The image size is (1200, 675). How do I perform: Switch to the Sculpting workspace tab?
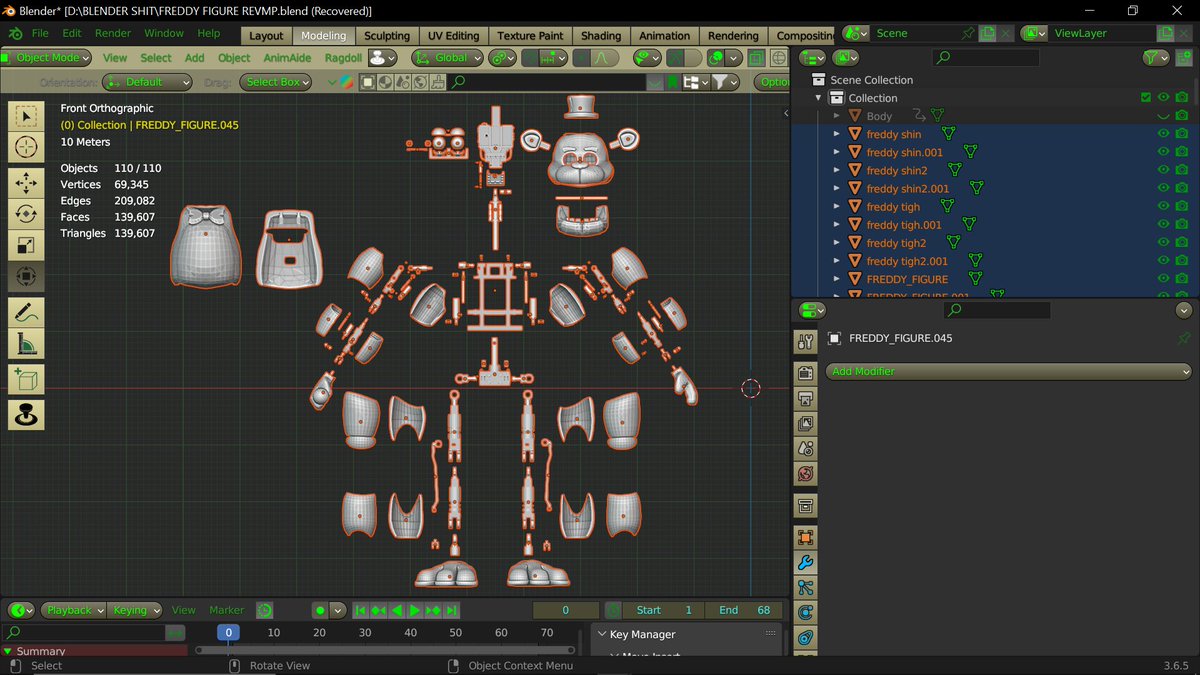(x=387, y=35)
